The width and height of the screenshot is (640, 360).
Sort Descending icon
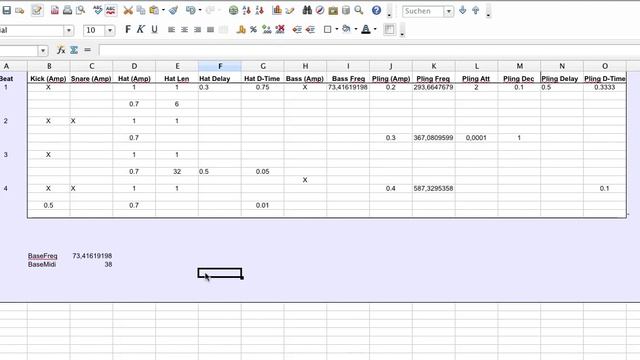[259, 11]
